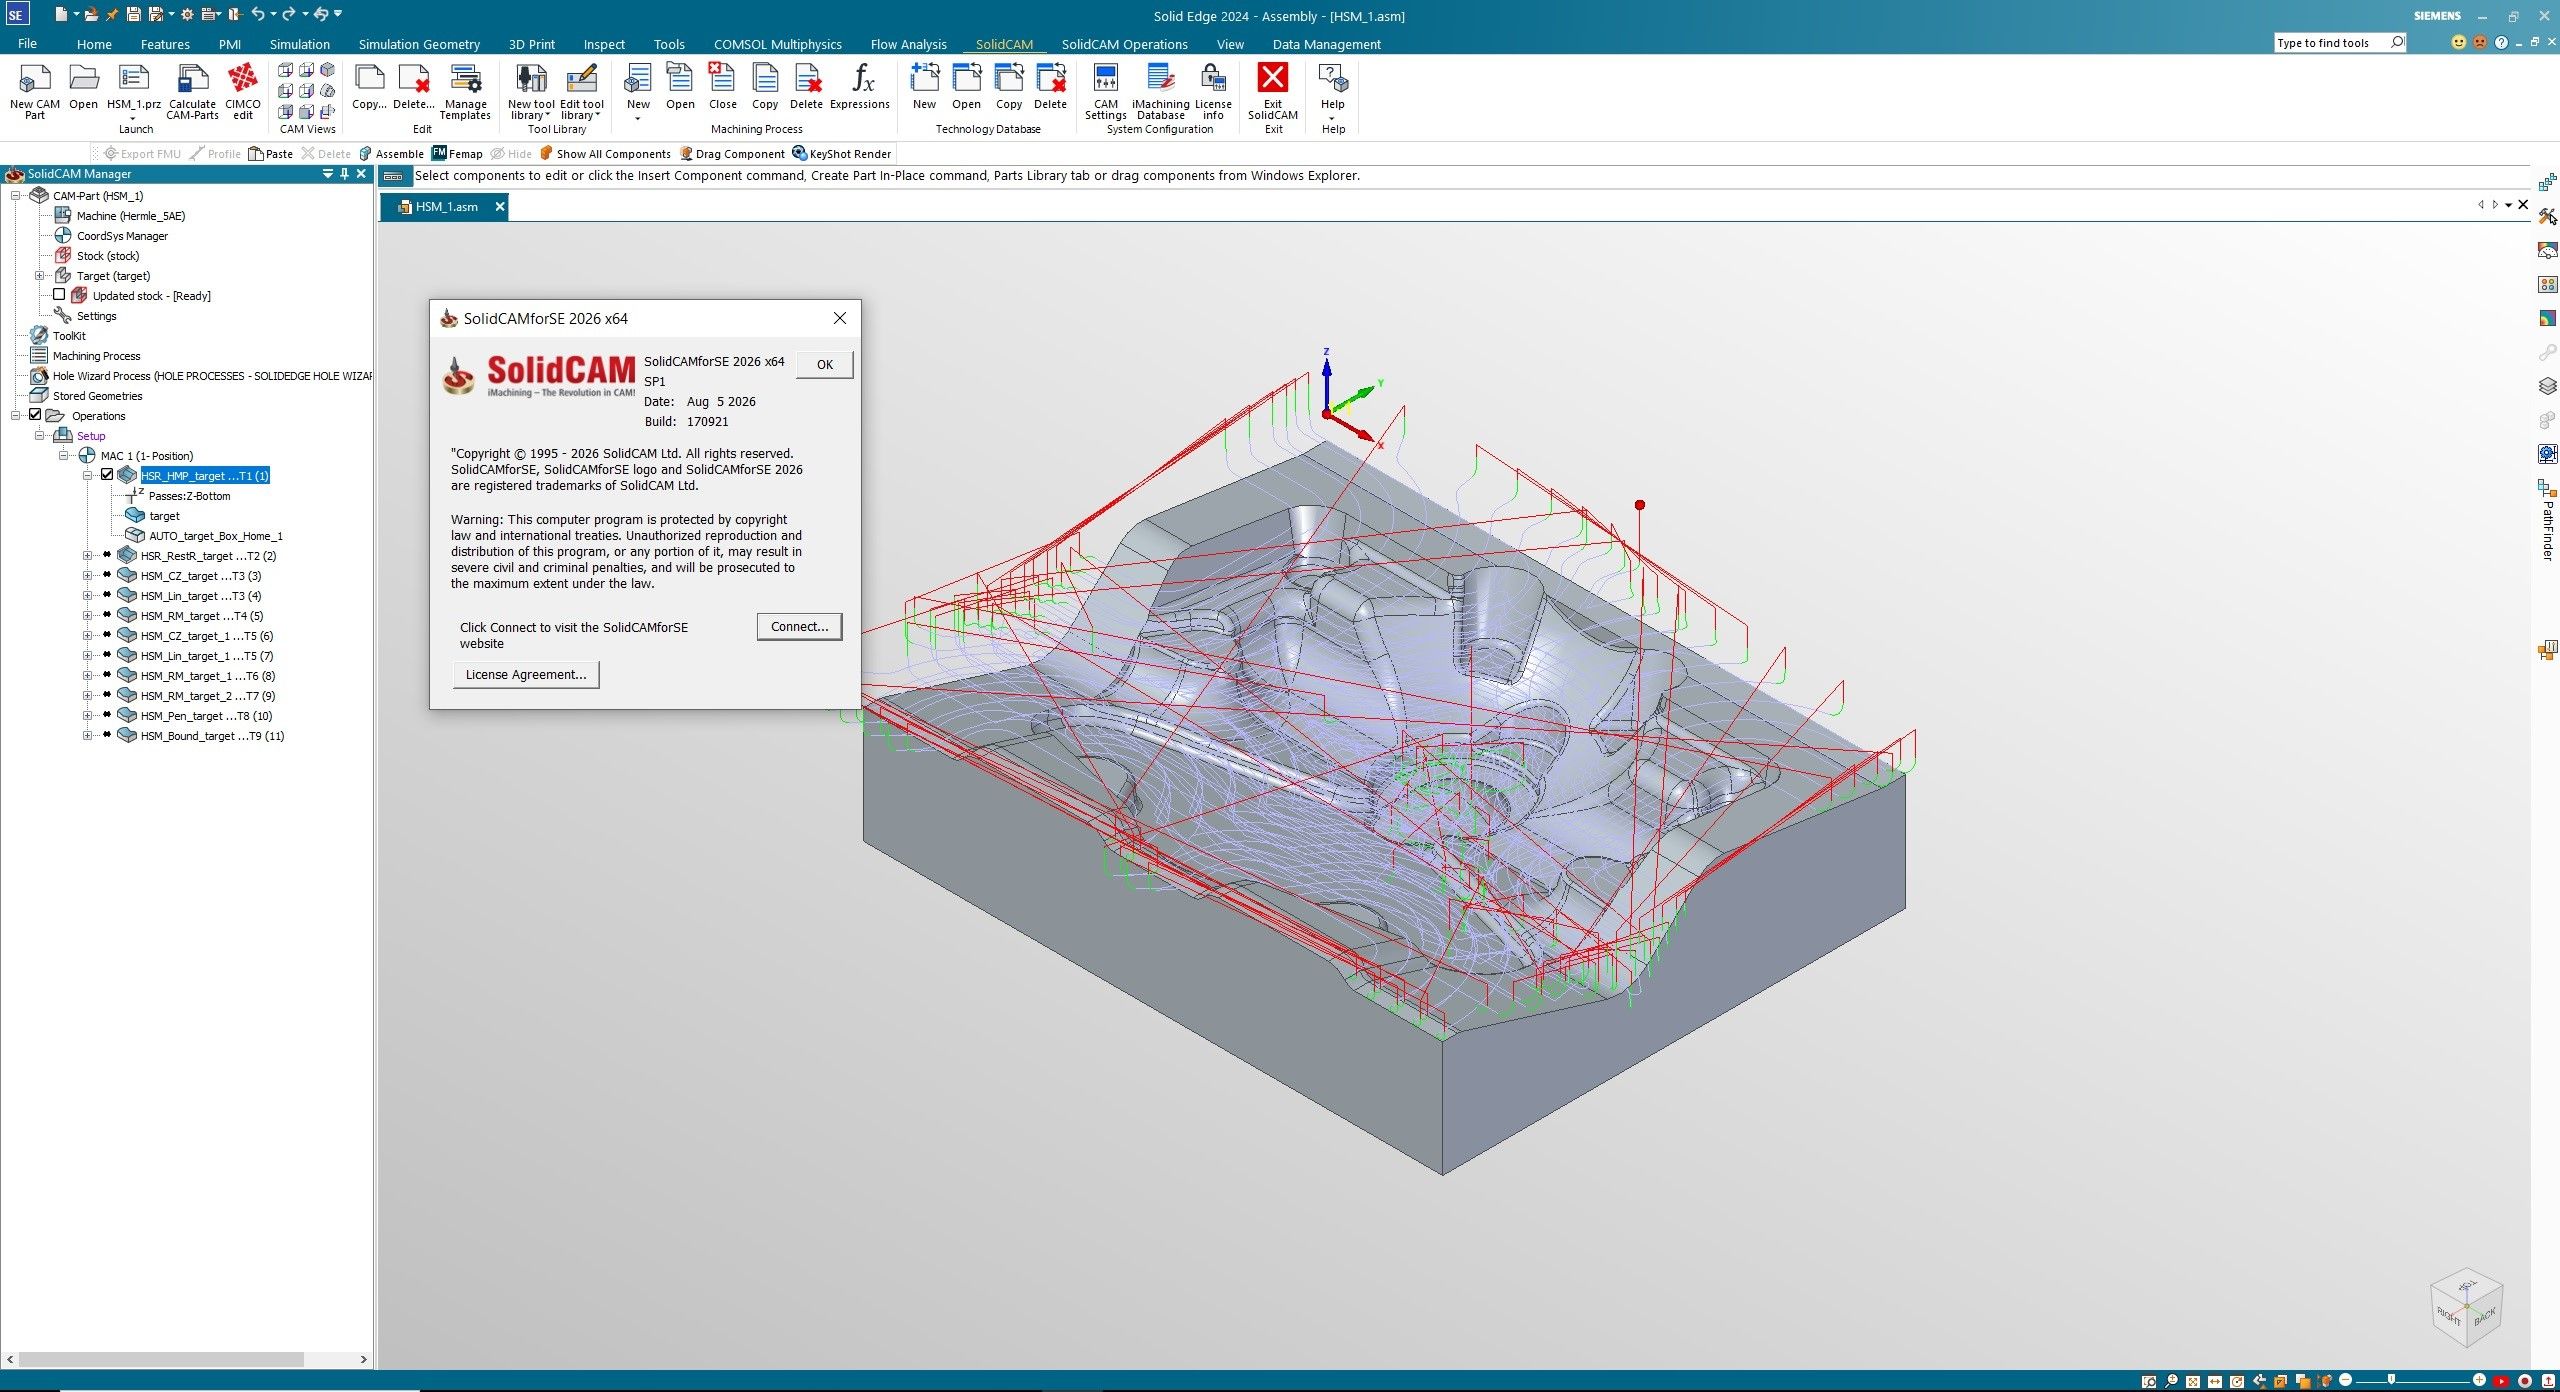The image size is (2560, 1392).
Task: Click Assemble command
Action: pyautogui.click(x=391, y=154)
